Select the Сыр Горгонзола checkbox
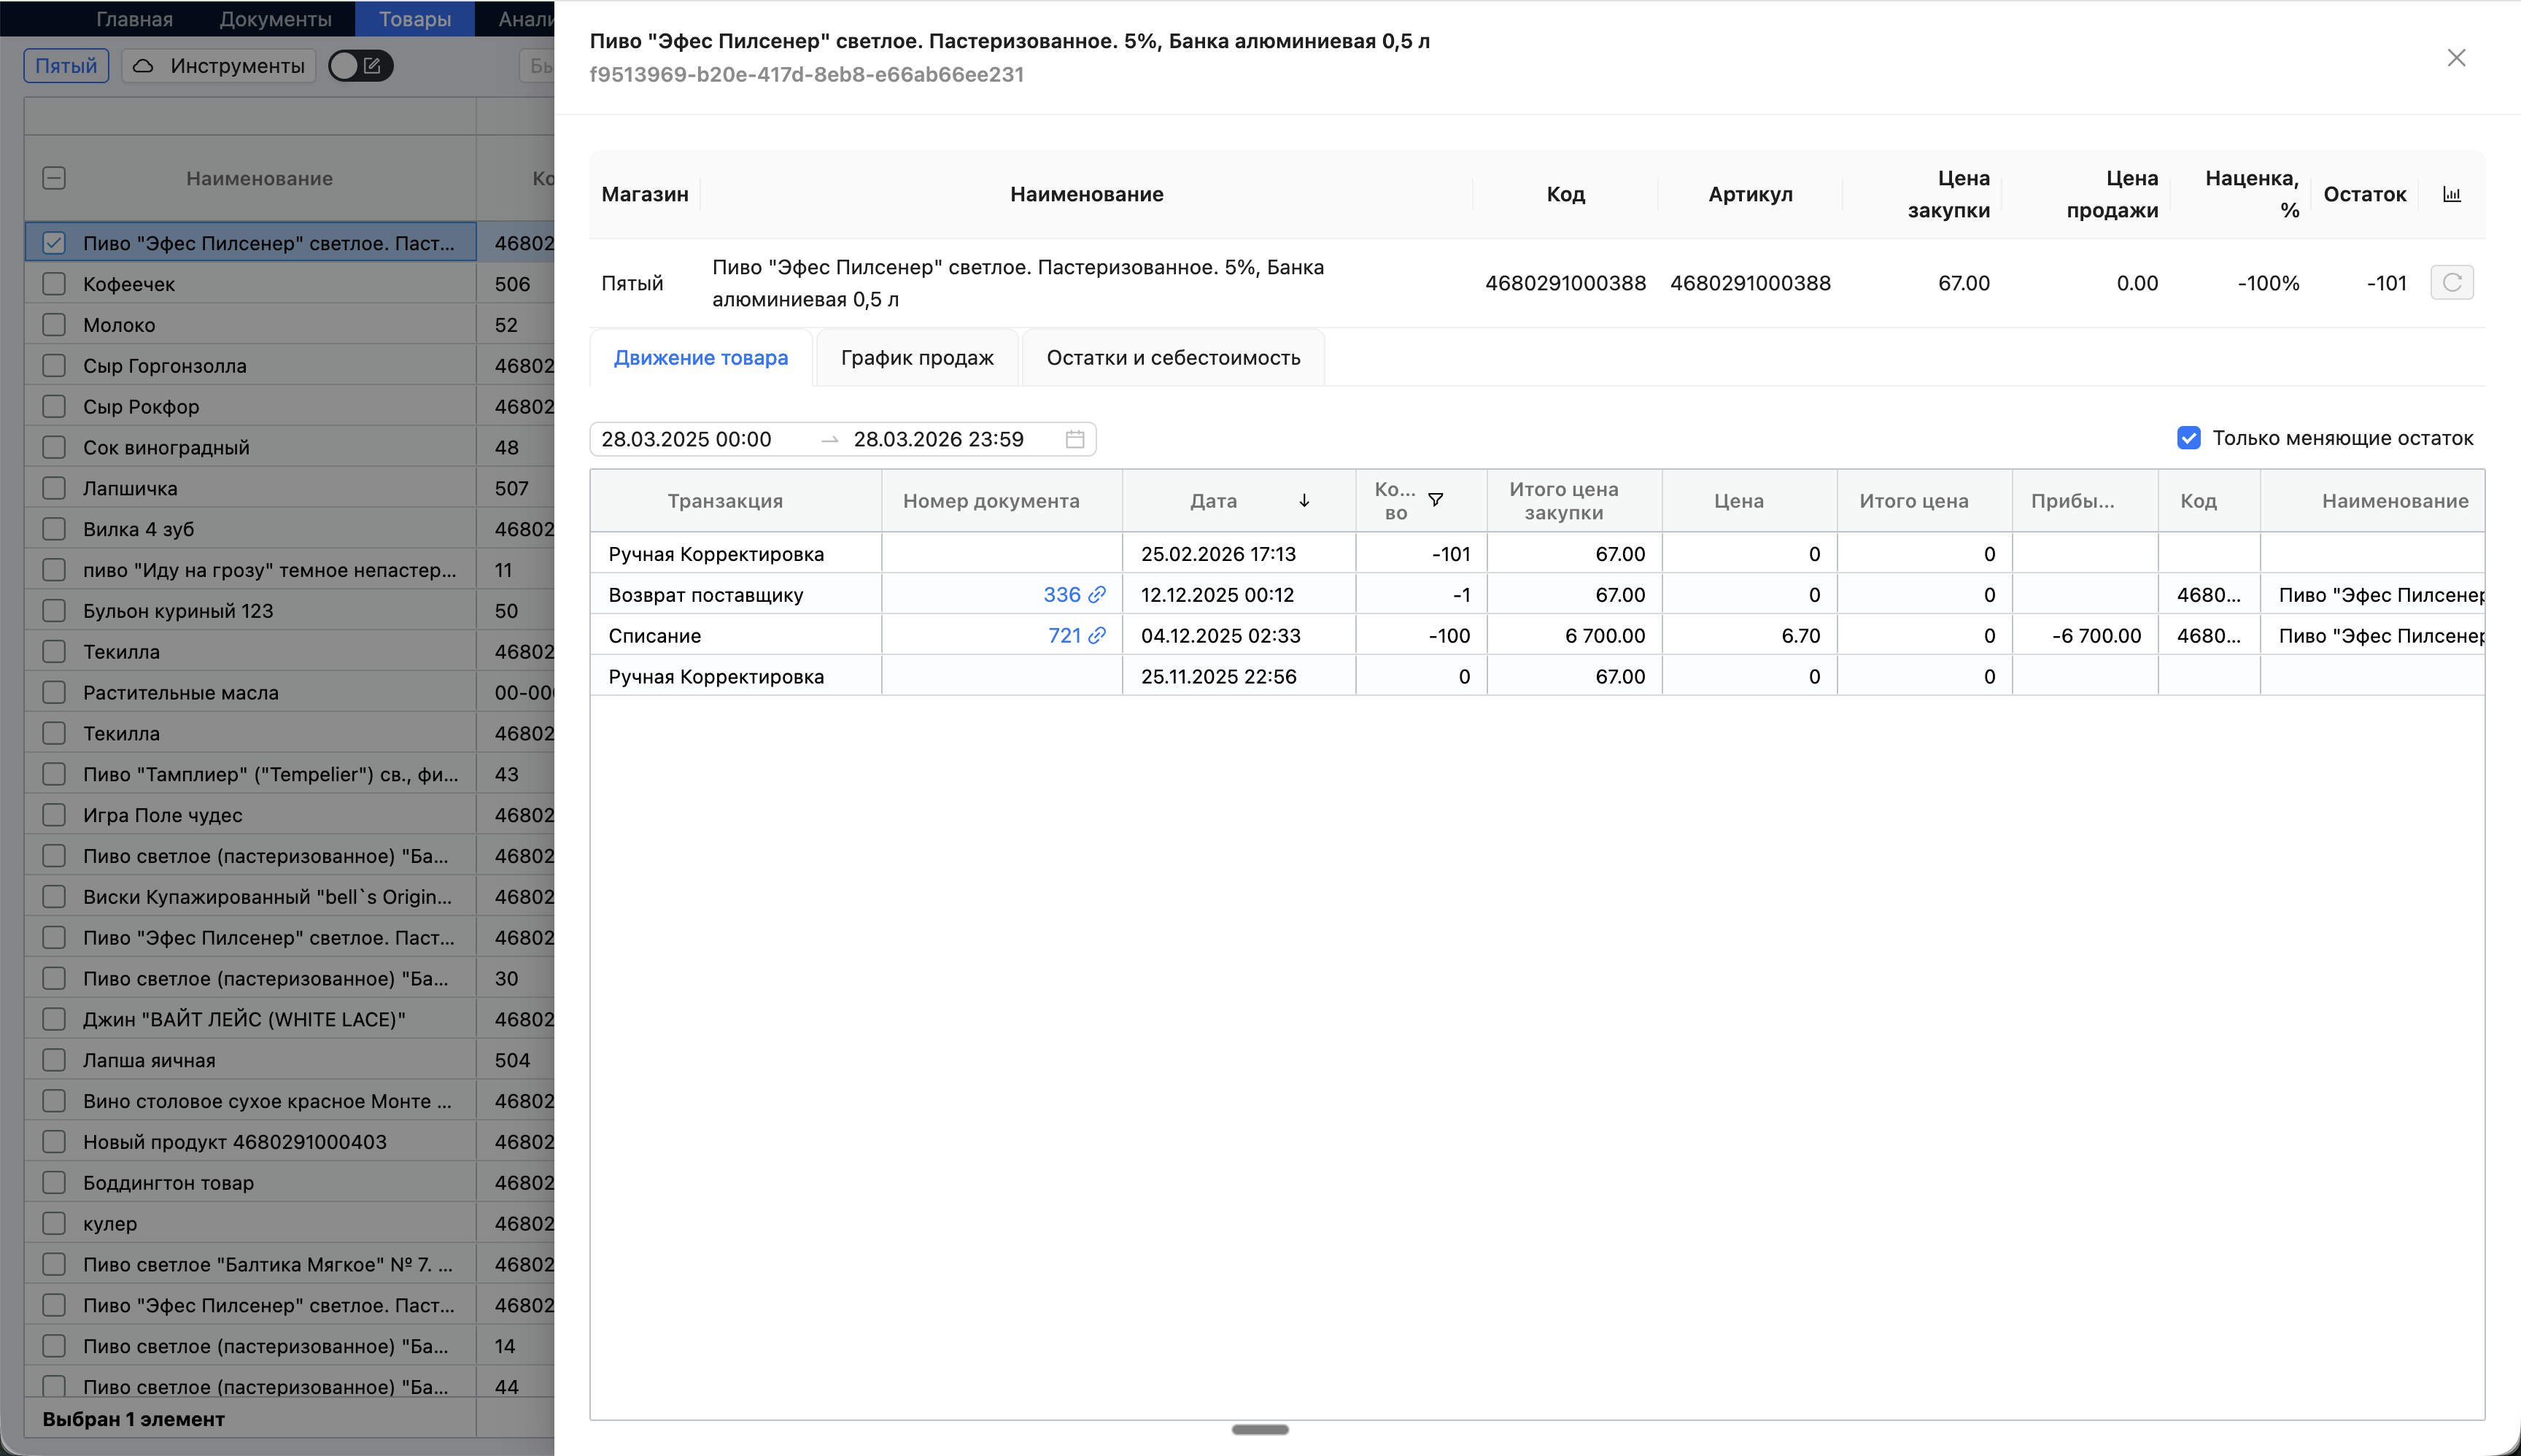2521x1456 pixels. [54, 366]
